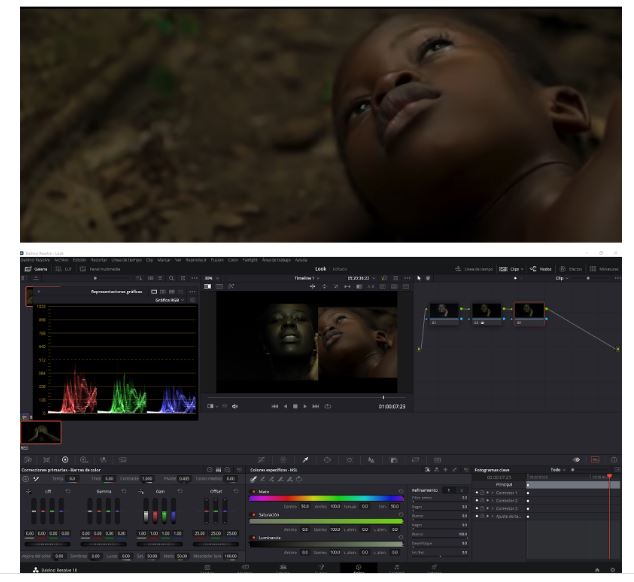Open the Galería panel in top toolbar

[x=34, y=269]
